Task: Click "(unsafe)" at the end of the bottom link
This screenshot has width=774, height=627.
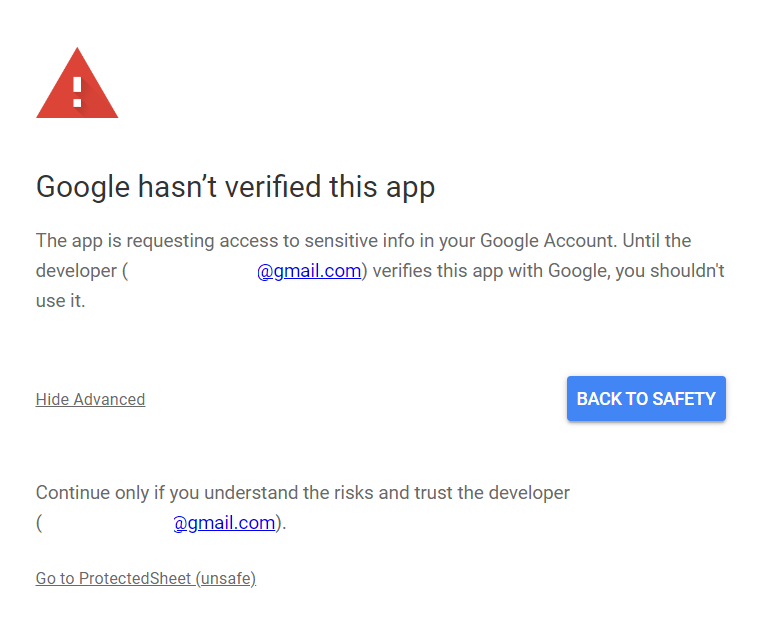Action: pyautogui.click(x=225, y=578)
